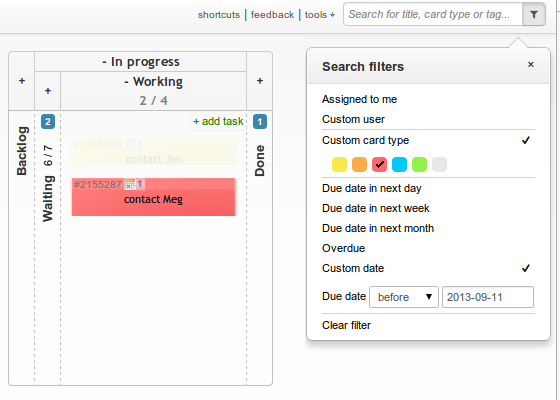The width and height of the screenshot is (560, 400).
Task: Click the Done column label
Action: (260, 161)
